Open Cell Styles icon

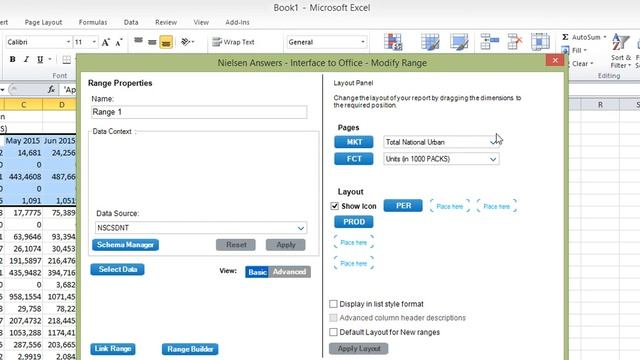(459, 42)
